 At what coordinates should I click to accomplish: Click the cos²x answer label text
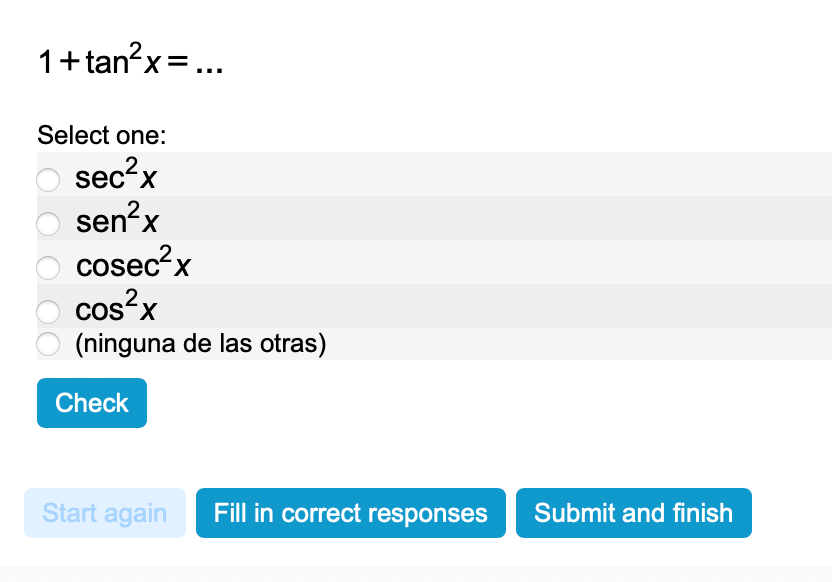coord(116,308)
